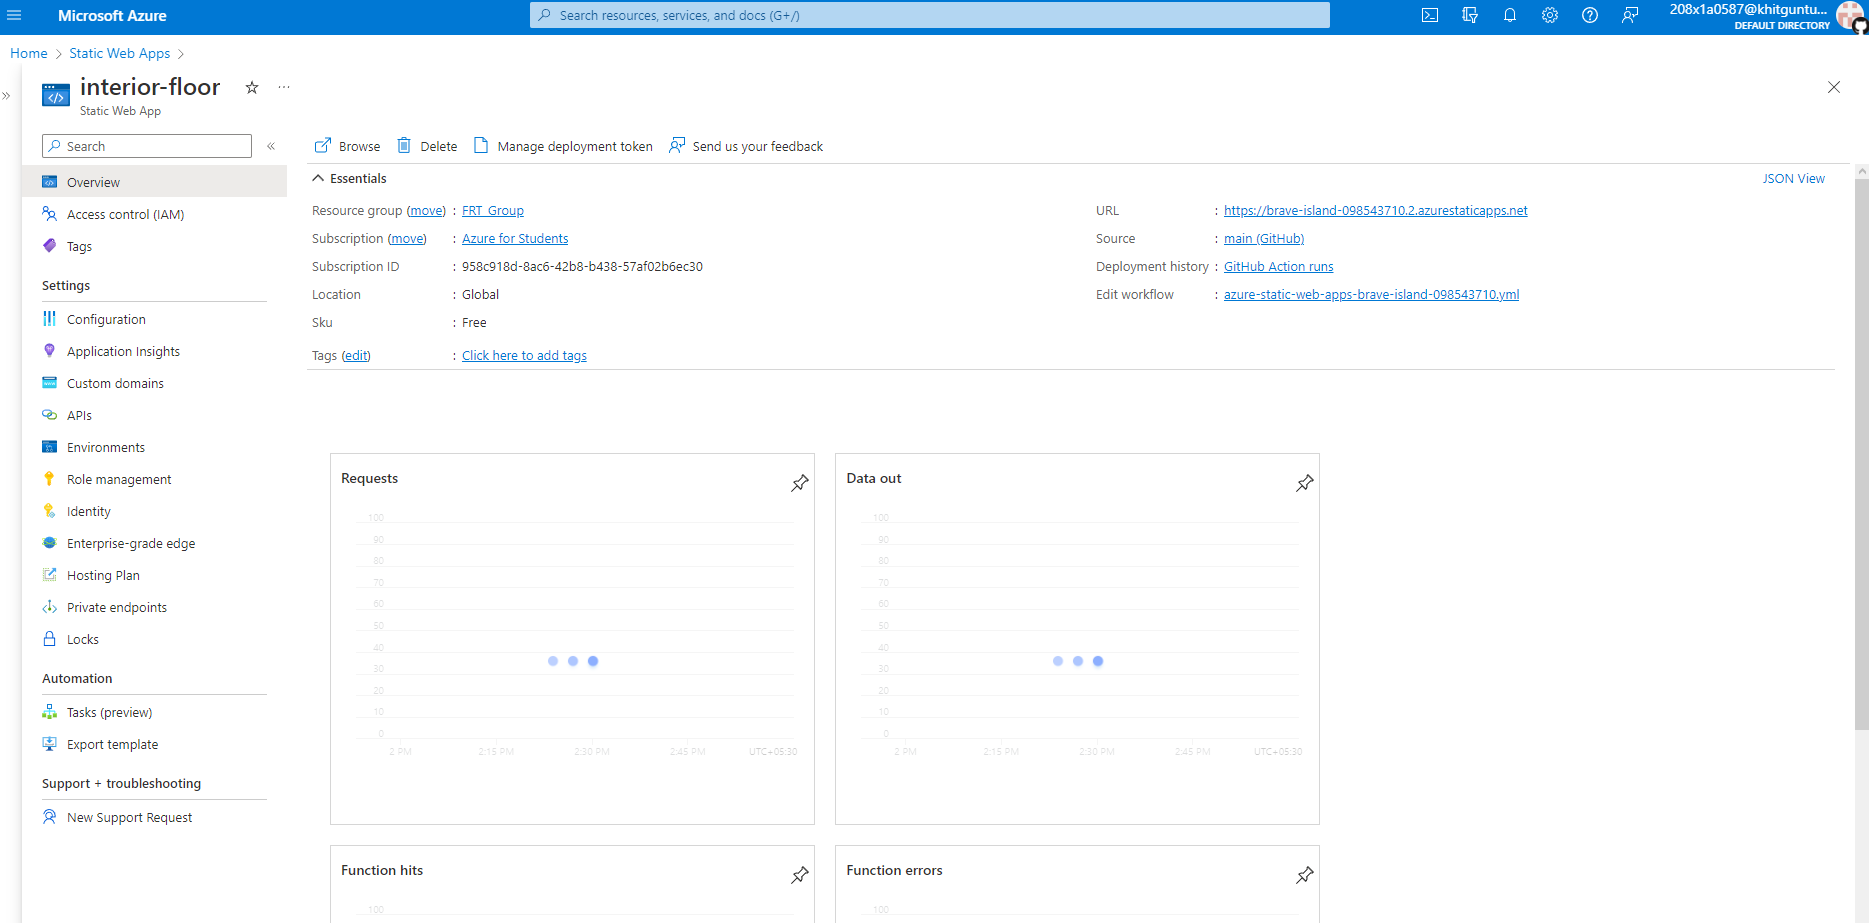The width and height of the screenshot is (1869, 923).
Task: Open the Help icon in the top bar
Action: [1590, 15]
